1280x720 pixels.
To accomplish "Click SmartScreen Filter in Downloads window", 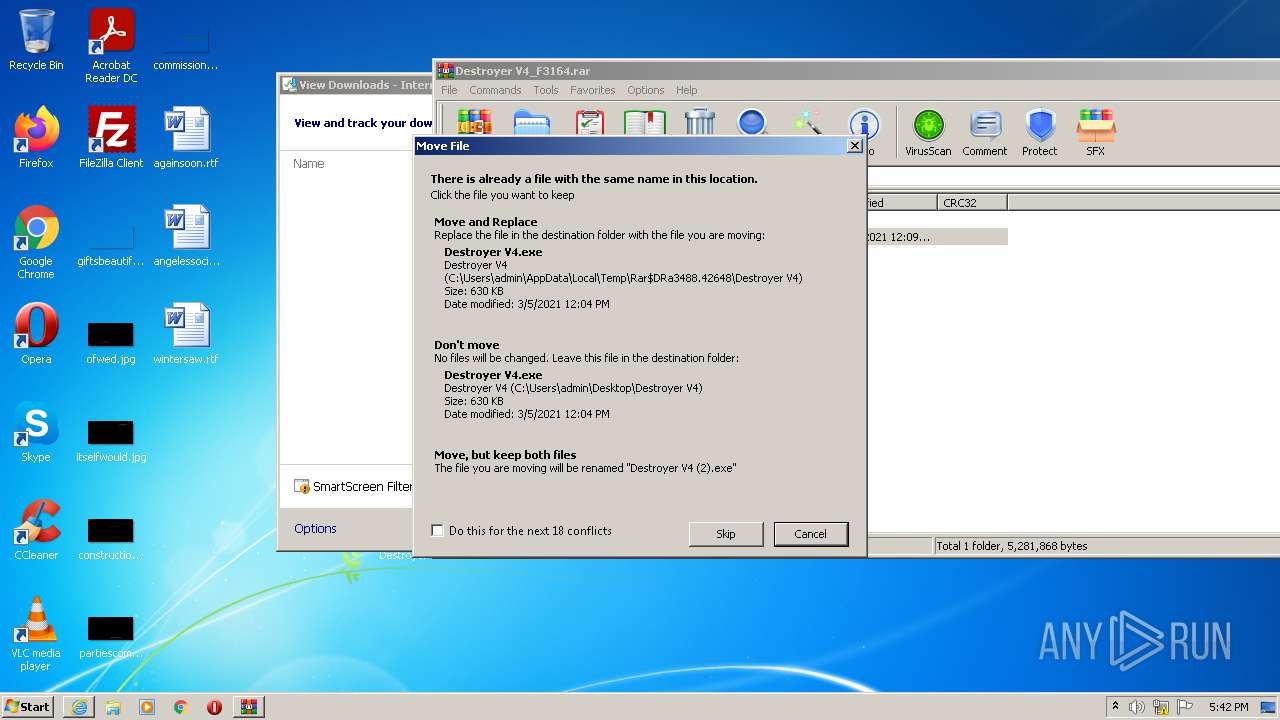I will coord(353,487).
